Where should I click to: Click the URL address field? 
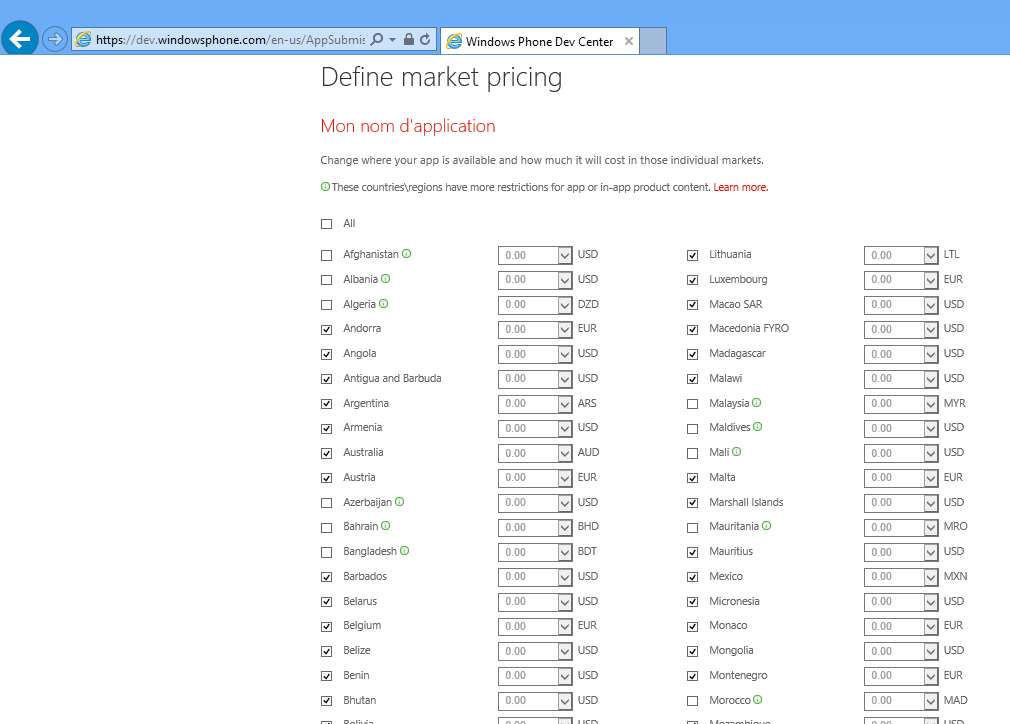tap(230, 40)
